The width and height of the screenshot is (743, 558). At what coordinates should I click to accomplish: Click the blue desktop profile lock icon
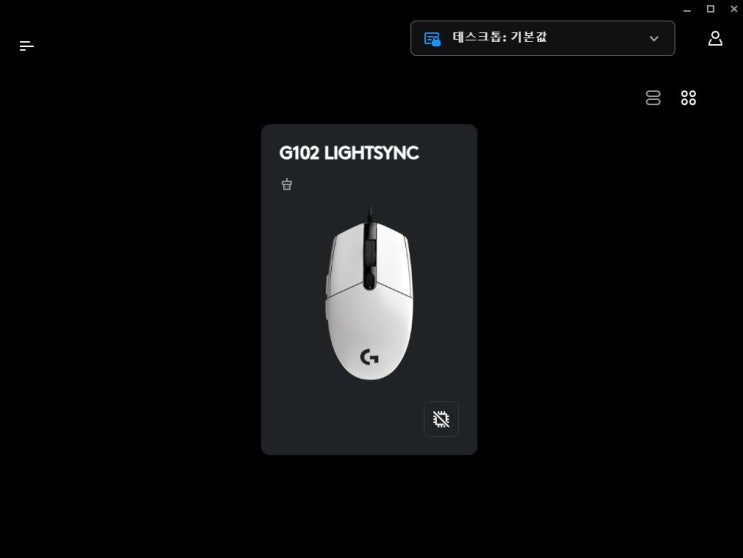pos(432,39)
